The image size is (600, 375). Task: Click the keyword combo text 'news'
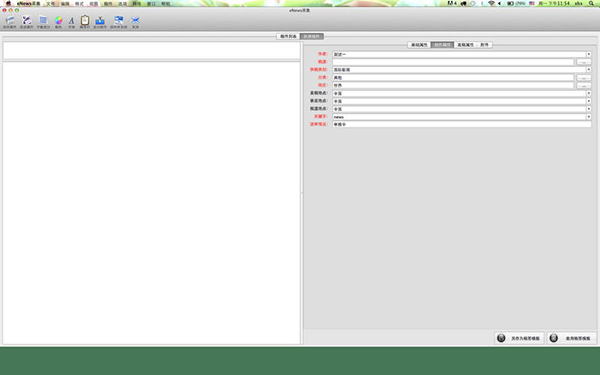339,117
